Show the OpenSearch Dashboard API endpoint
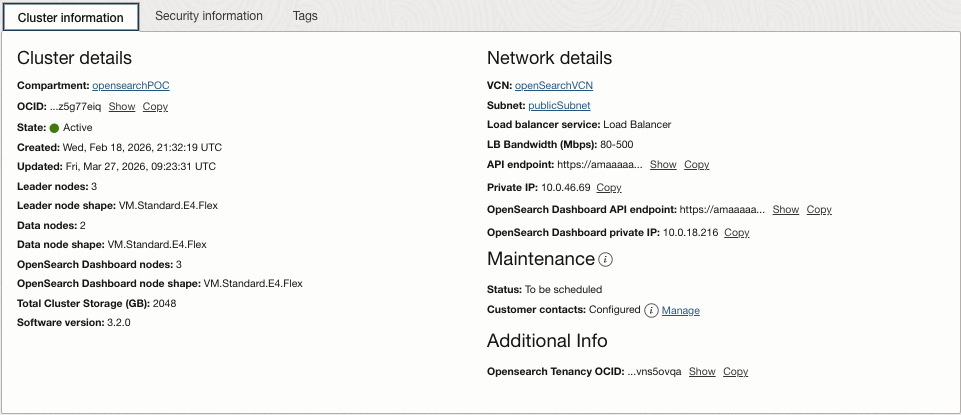The width and height of the screenshot is (961, 415). (786, 210)
